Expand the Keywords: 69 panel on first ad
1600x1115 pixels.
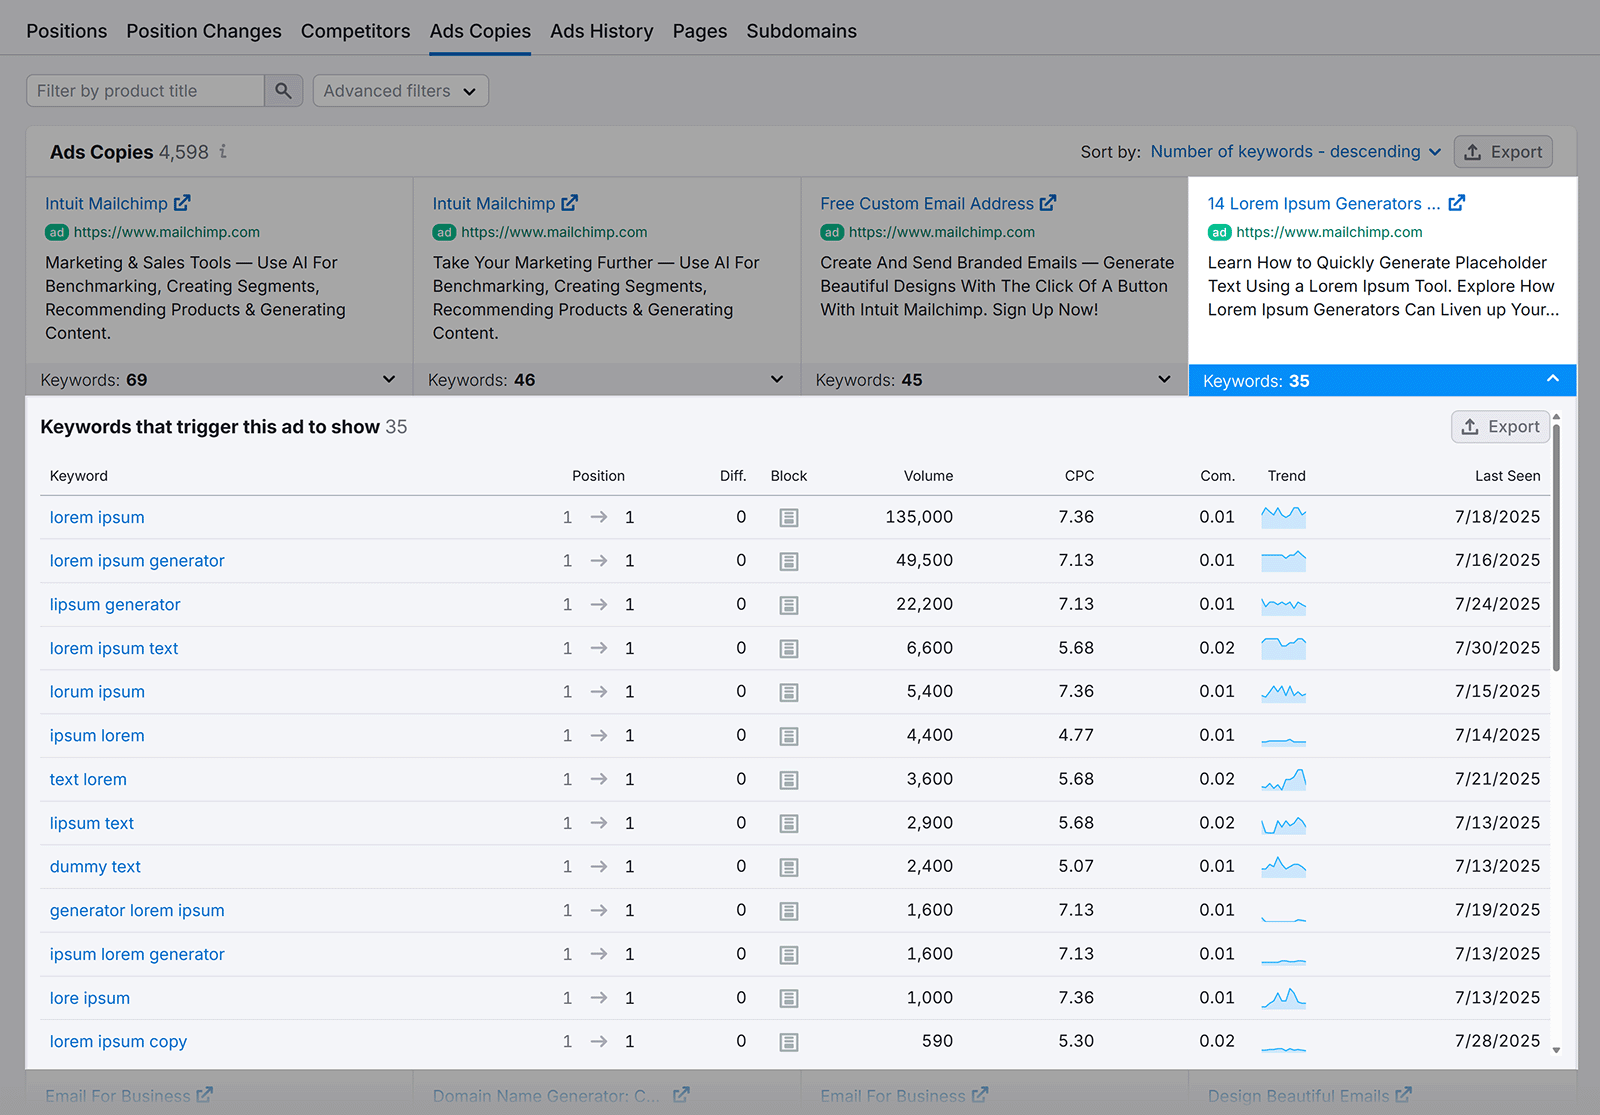pyautogui.click(x=388, y=379)
